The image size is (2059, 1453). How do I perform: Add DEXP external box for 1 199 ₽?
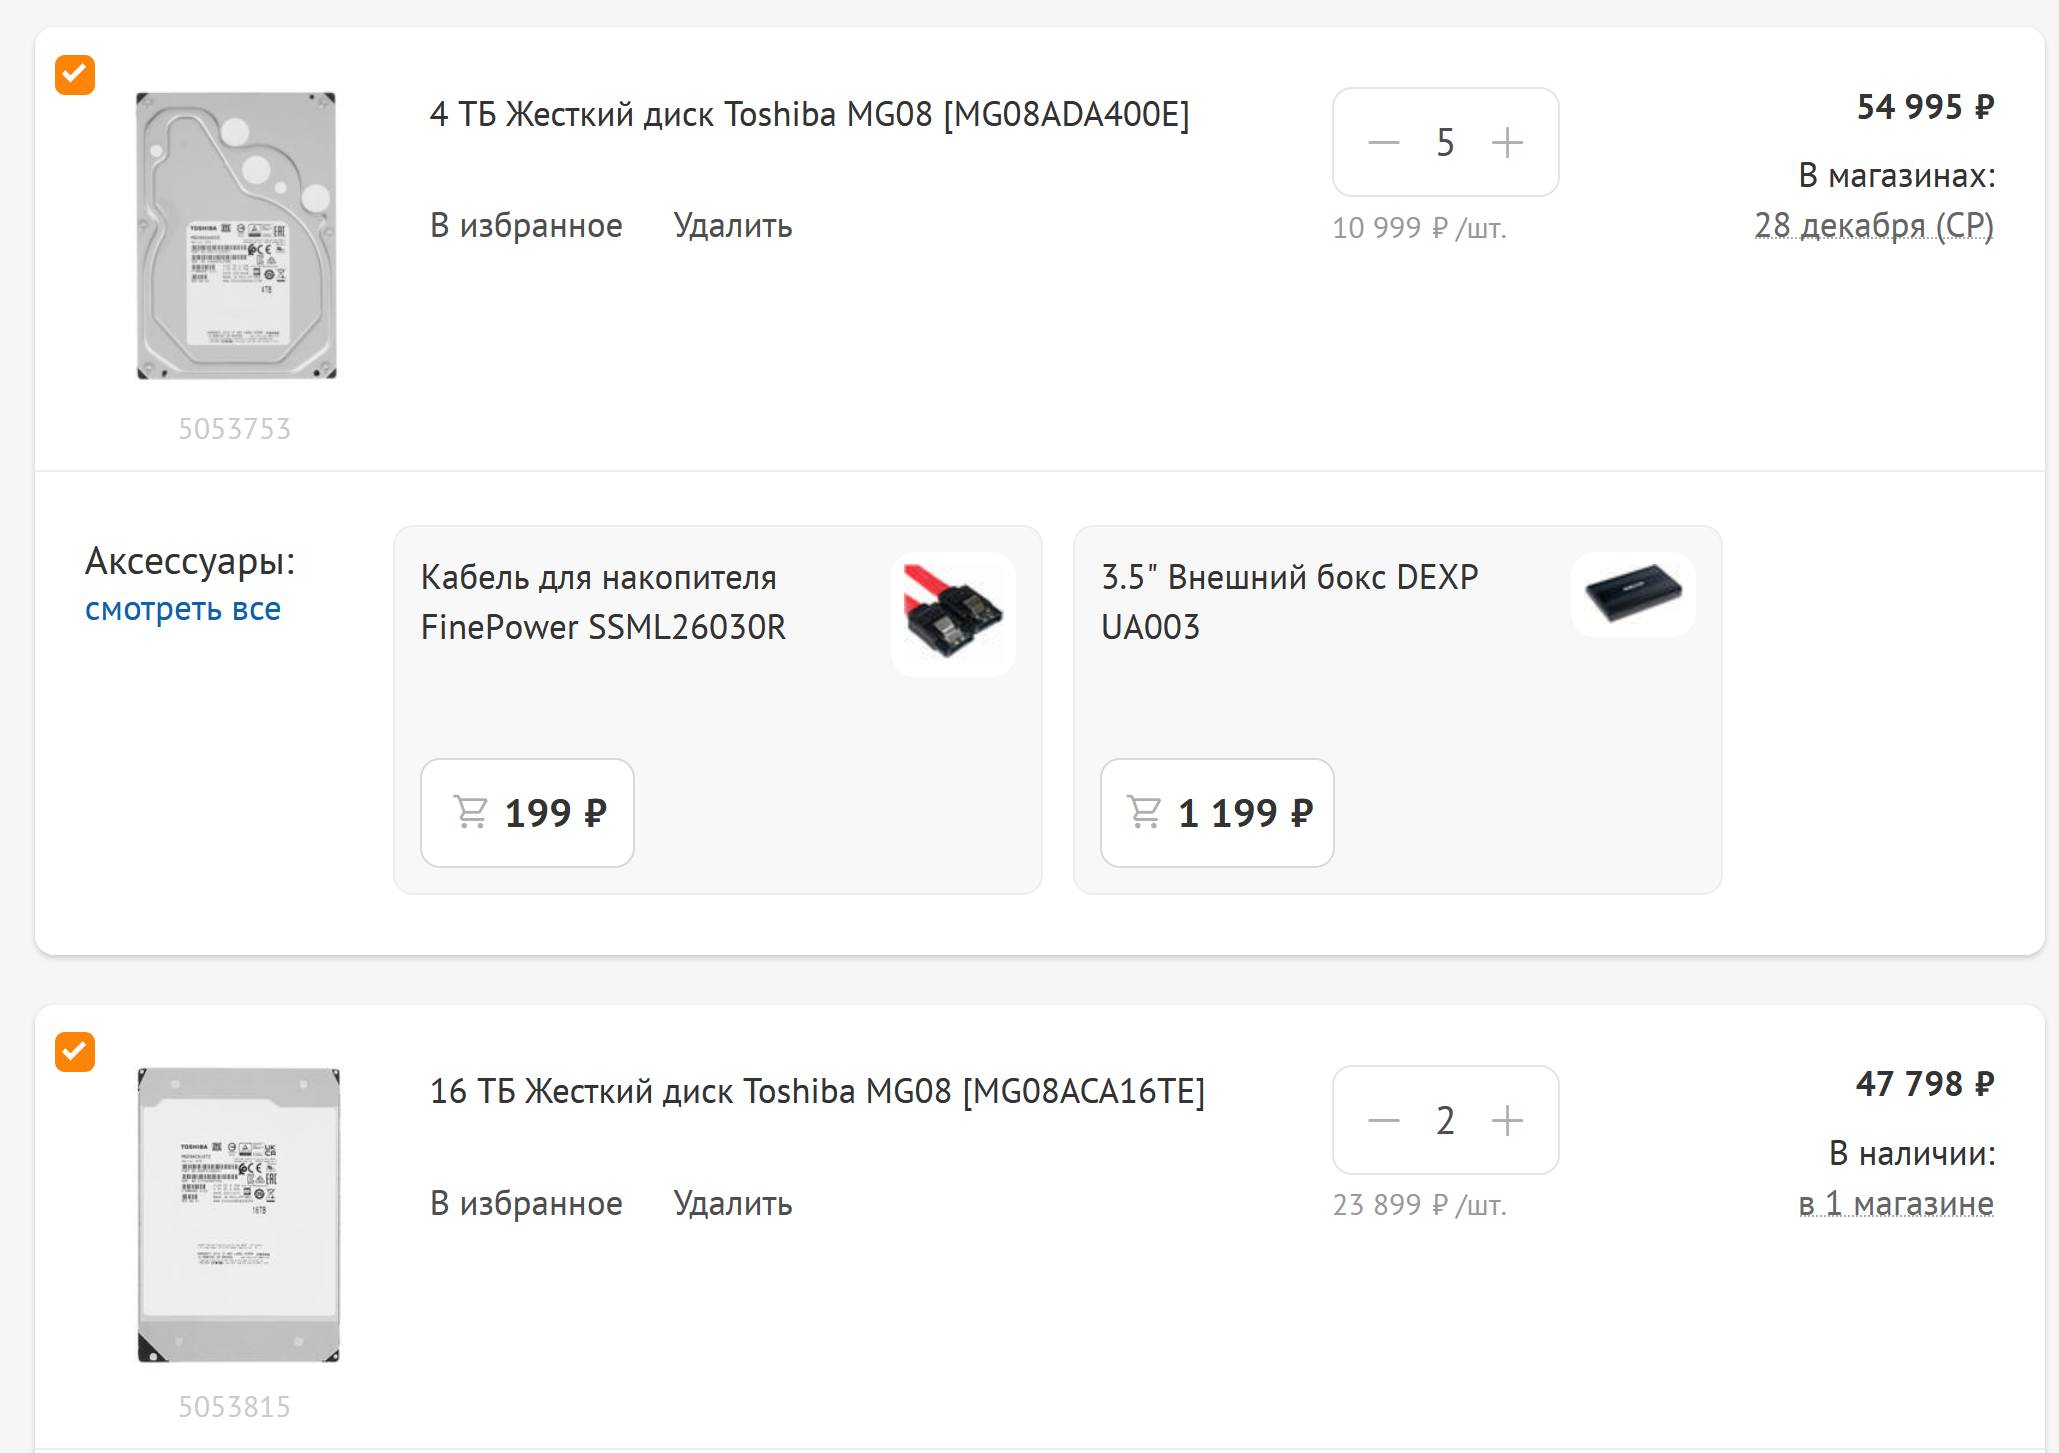pos(1217,813)
